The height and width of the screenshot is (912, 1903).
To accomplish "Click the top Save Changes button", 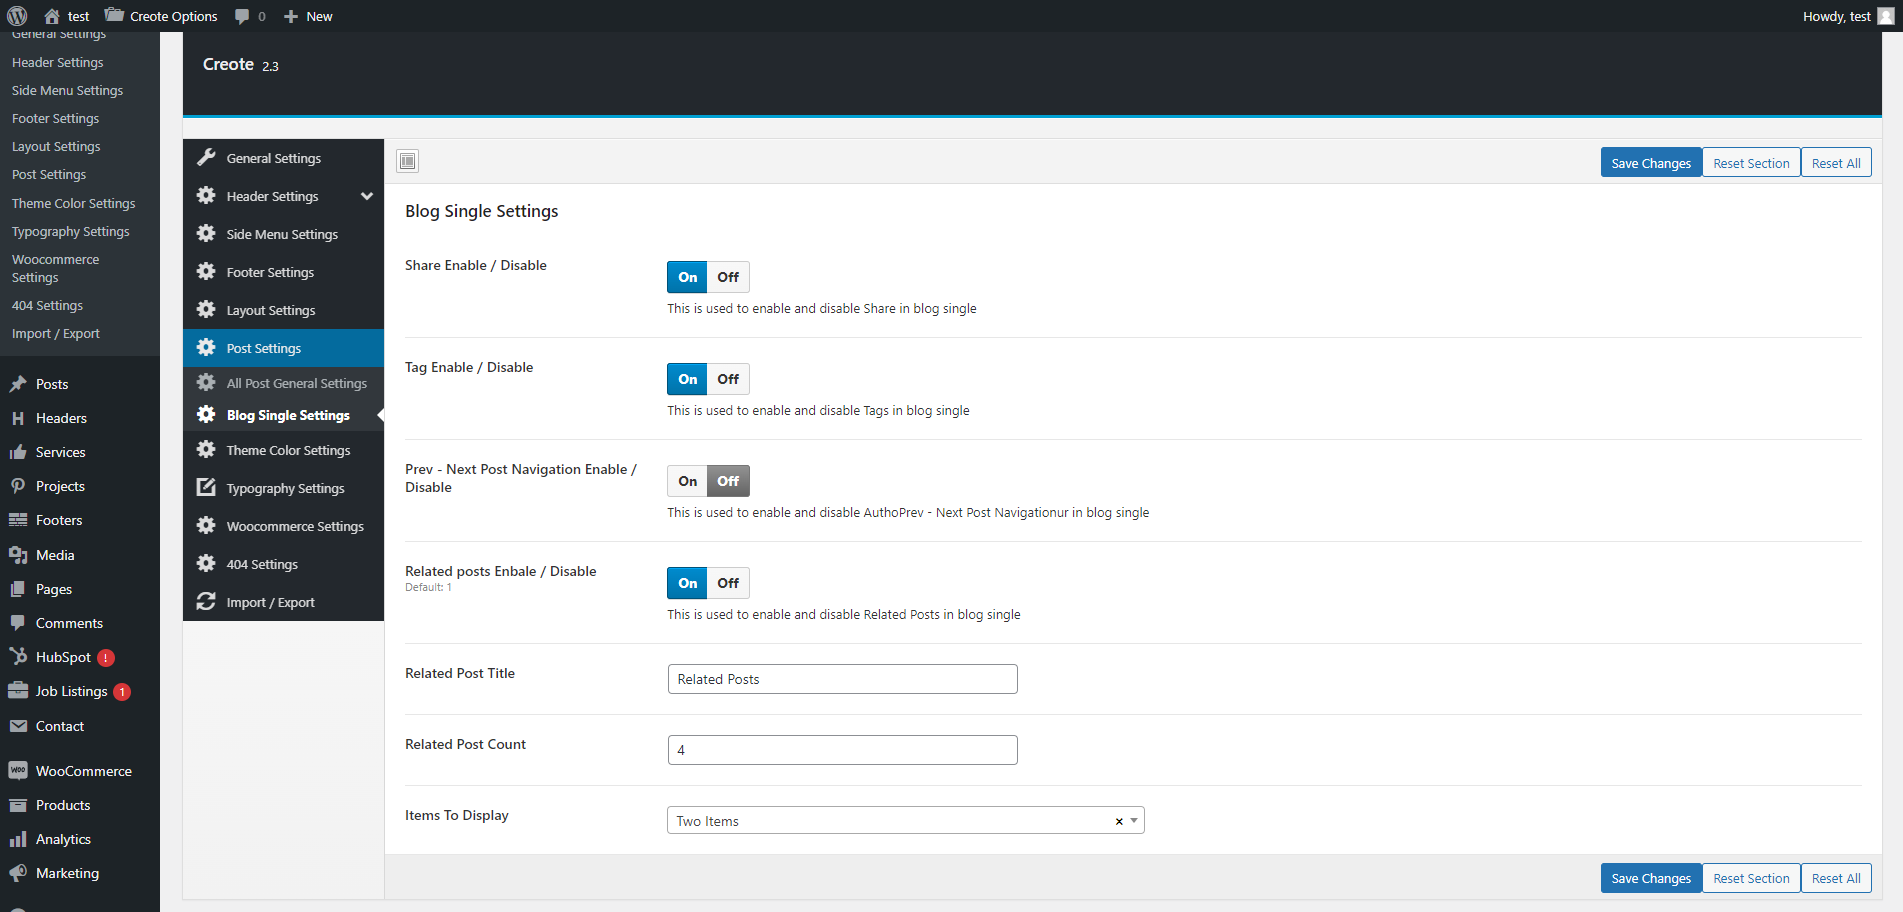I will tap(1650, 163).
